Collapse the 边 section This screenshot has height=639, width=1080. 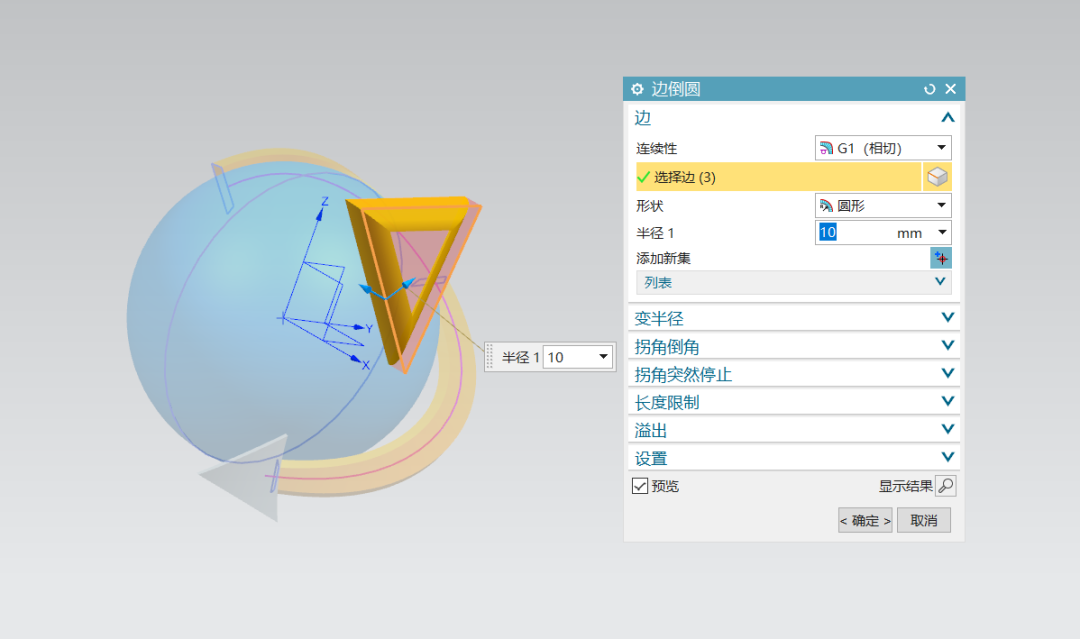click(946, 117)
